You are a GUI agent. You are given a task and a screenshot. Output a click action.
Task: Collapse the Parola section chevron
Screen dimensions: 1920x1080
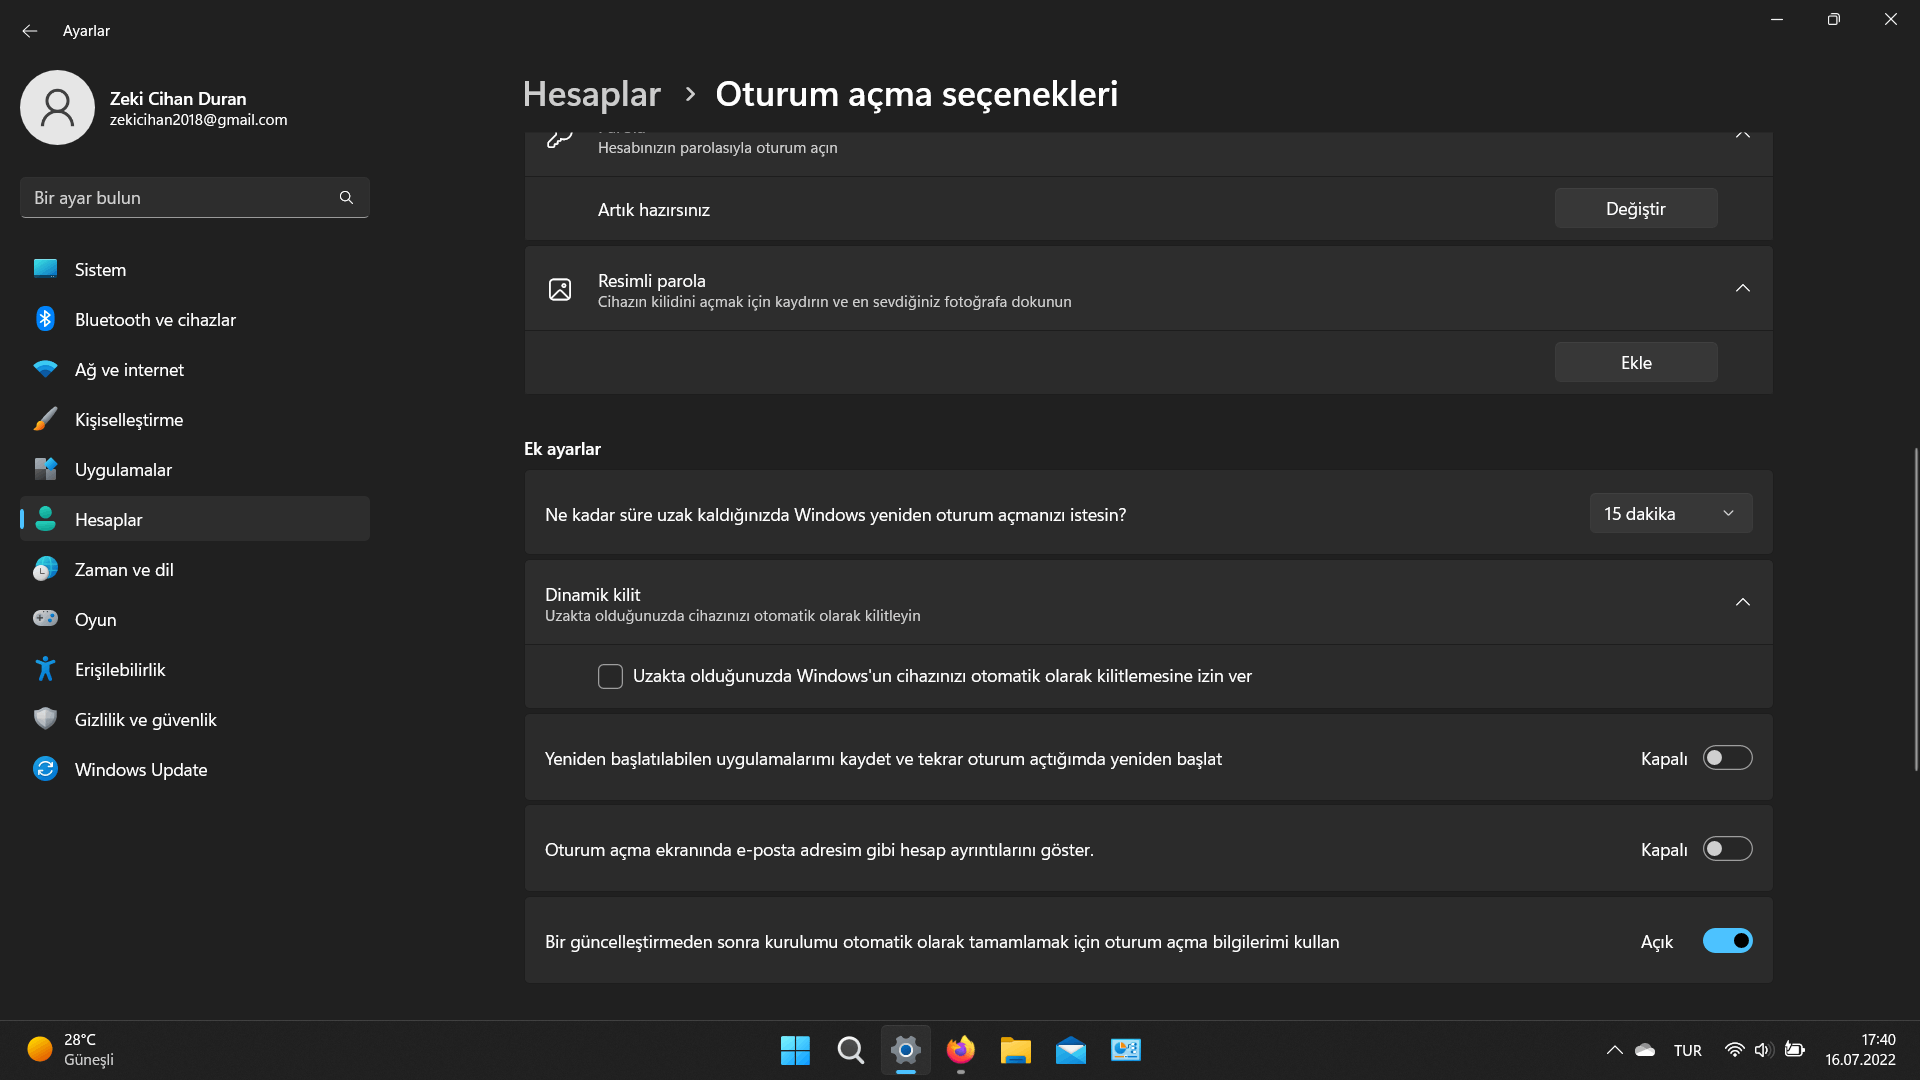(1743, 135)
